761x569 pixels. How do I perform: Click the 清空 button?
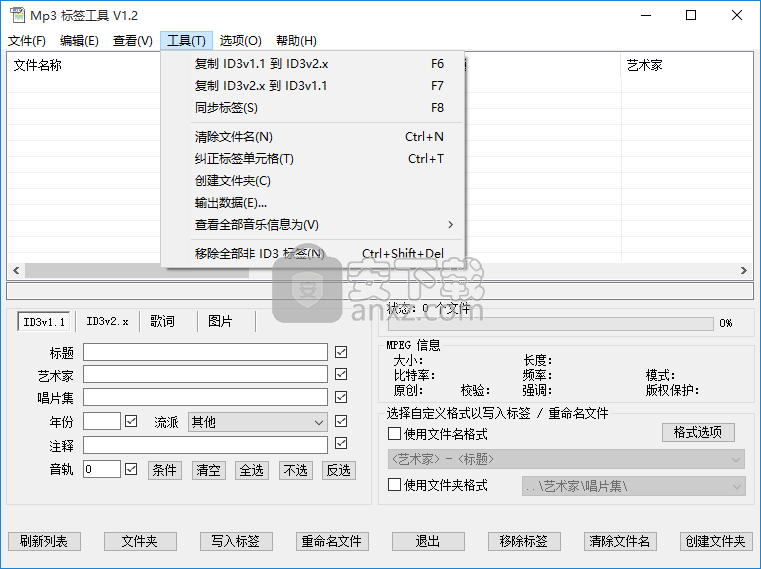208,470
